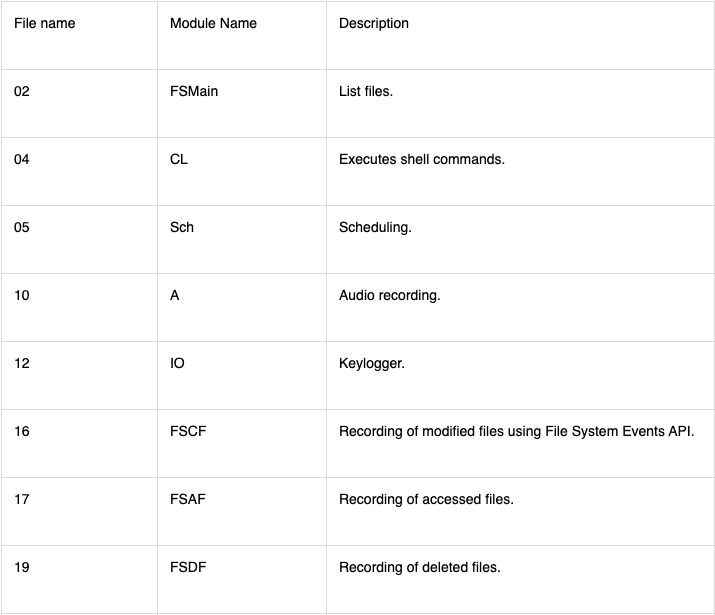Click the CL module name
Image resolution: width=715 pixels, height=615 pixels.
point(179,159)
